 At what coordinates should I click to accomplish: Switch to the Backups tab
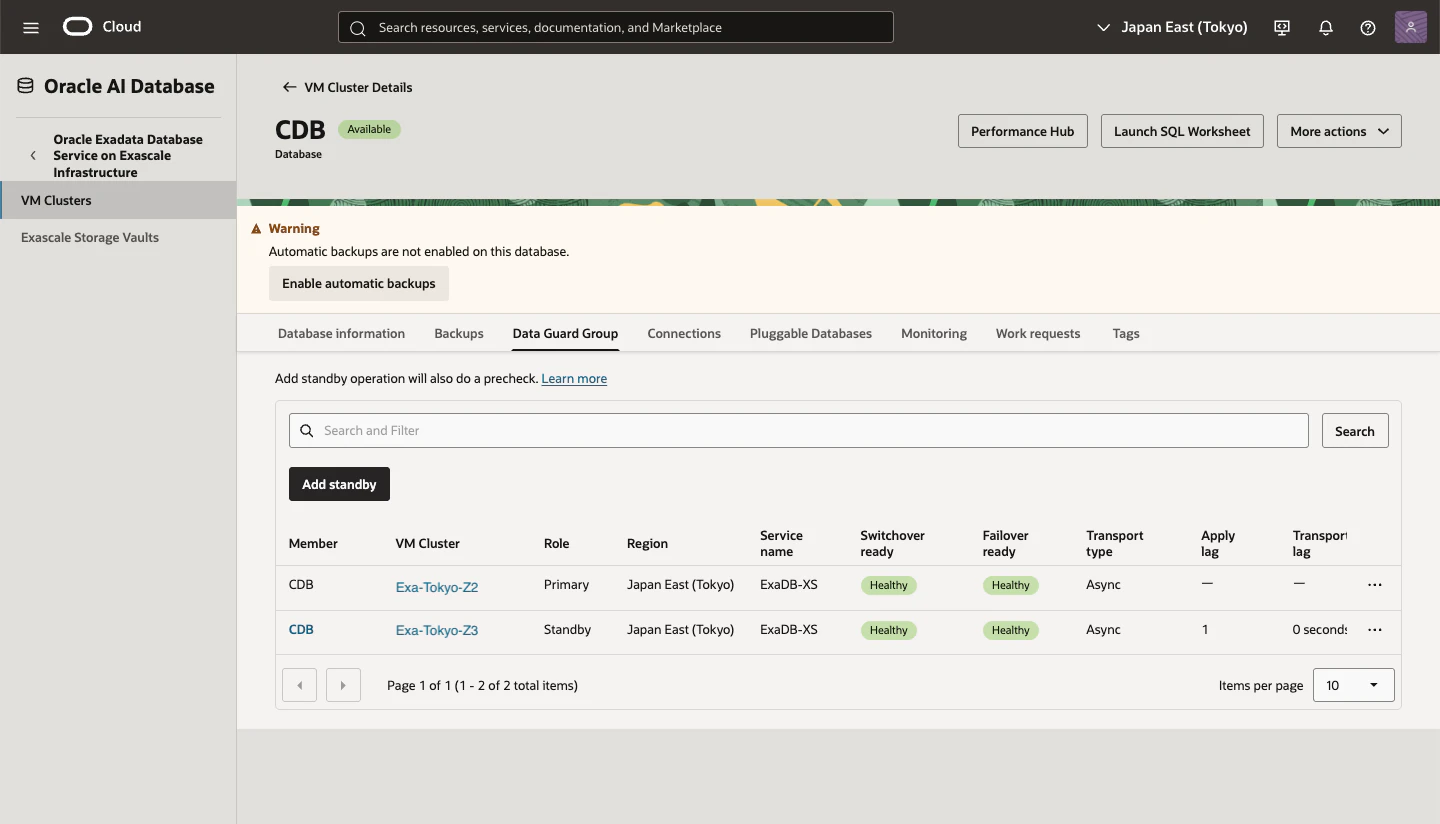pos(459,333)
